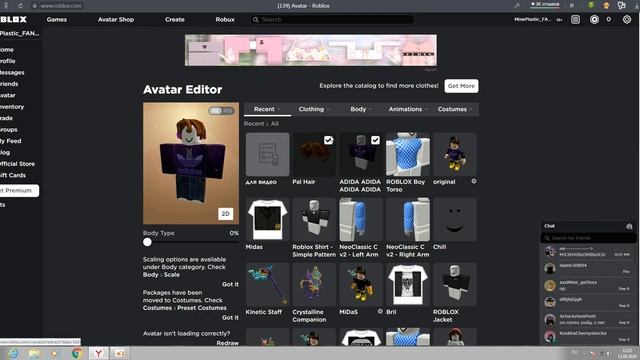Image resolution: width=640 pixels, height=360 pixels.
Task: Open the pink banner advertisement
Action: pos(311,50)
